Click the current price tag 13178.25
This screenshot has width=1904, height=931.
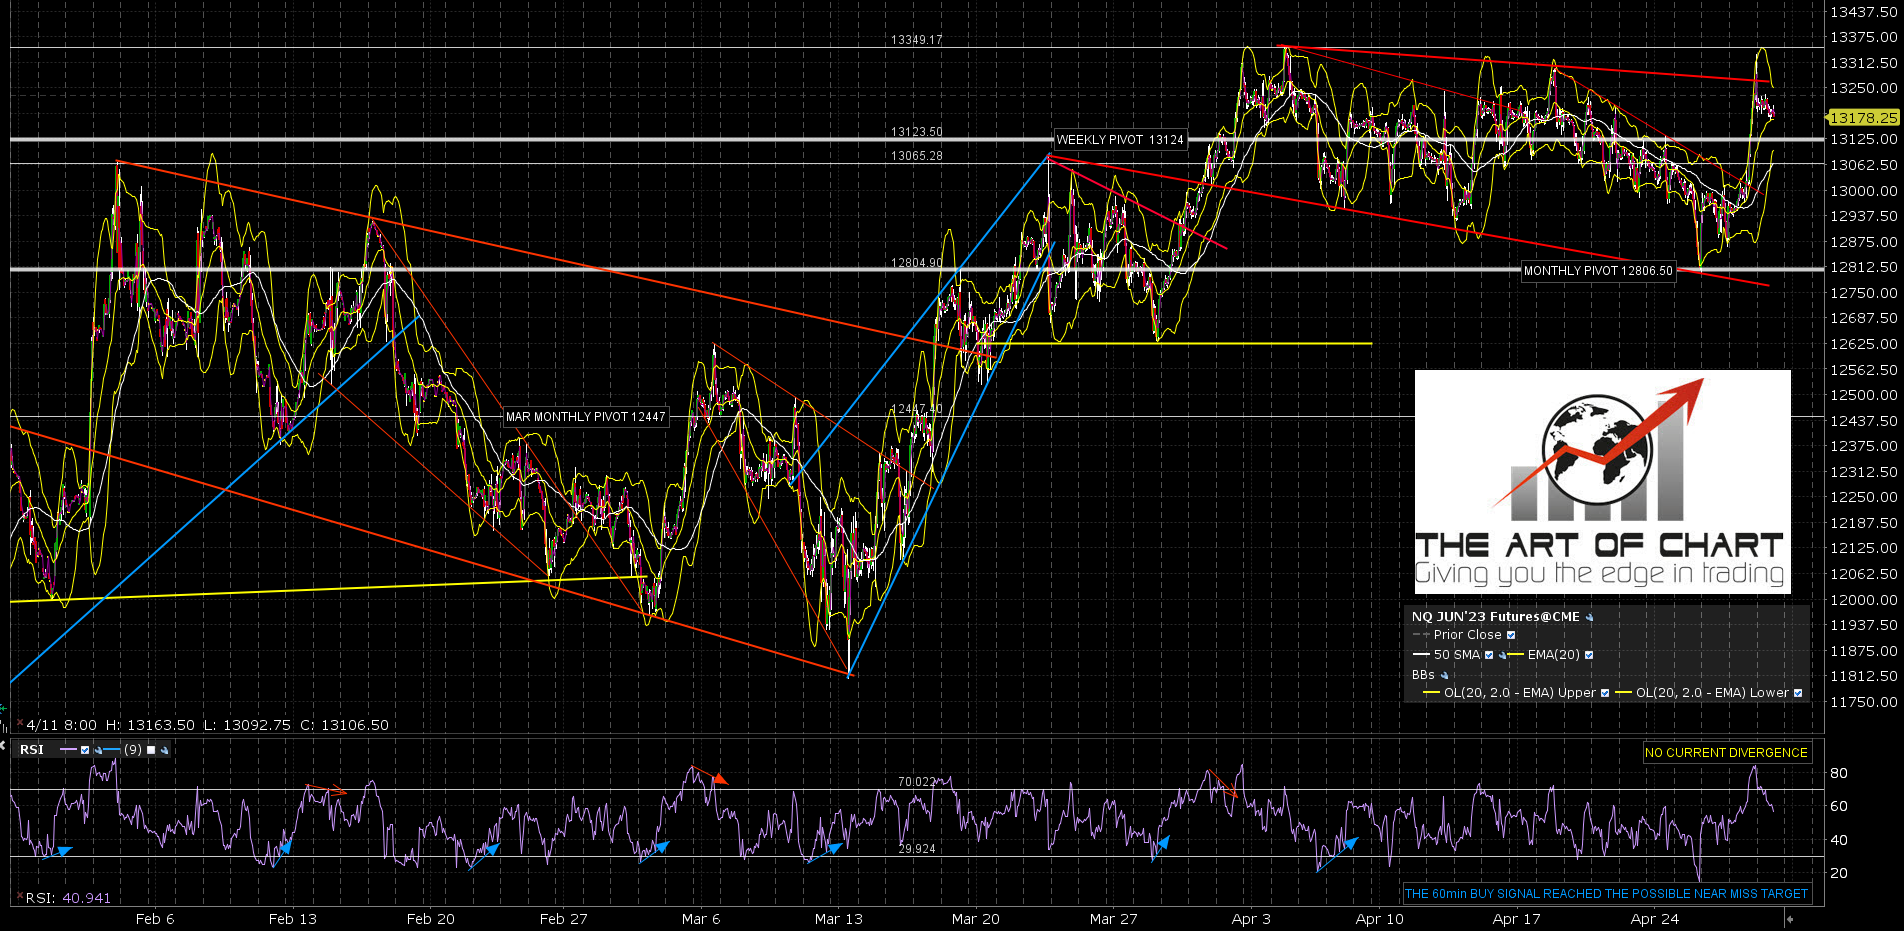pyautogui.click(x=1864, y=118)
